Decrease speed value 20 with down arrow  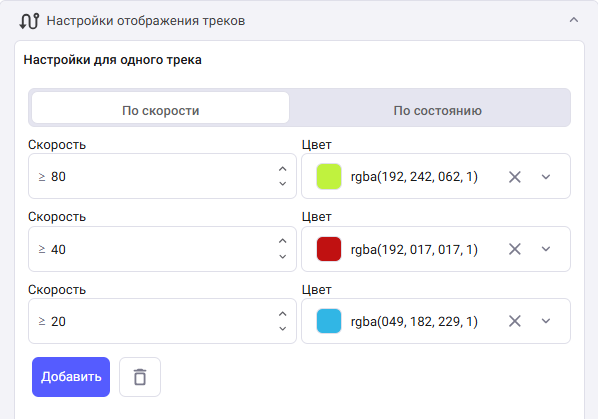282,329
